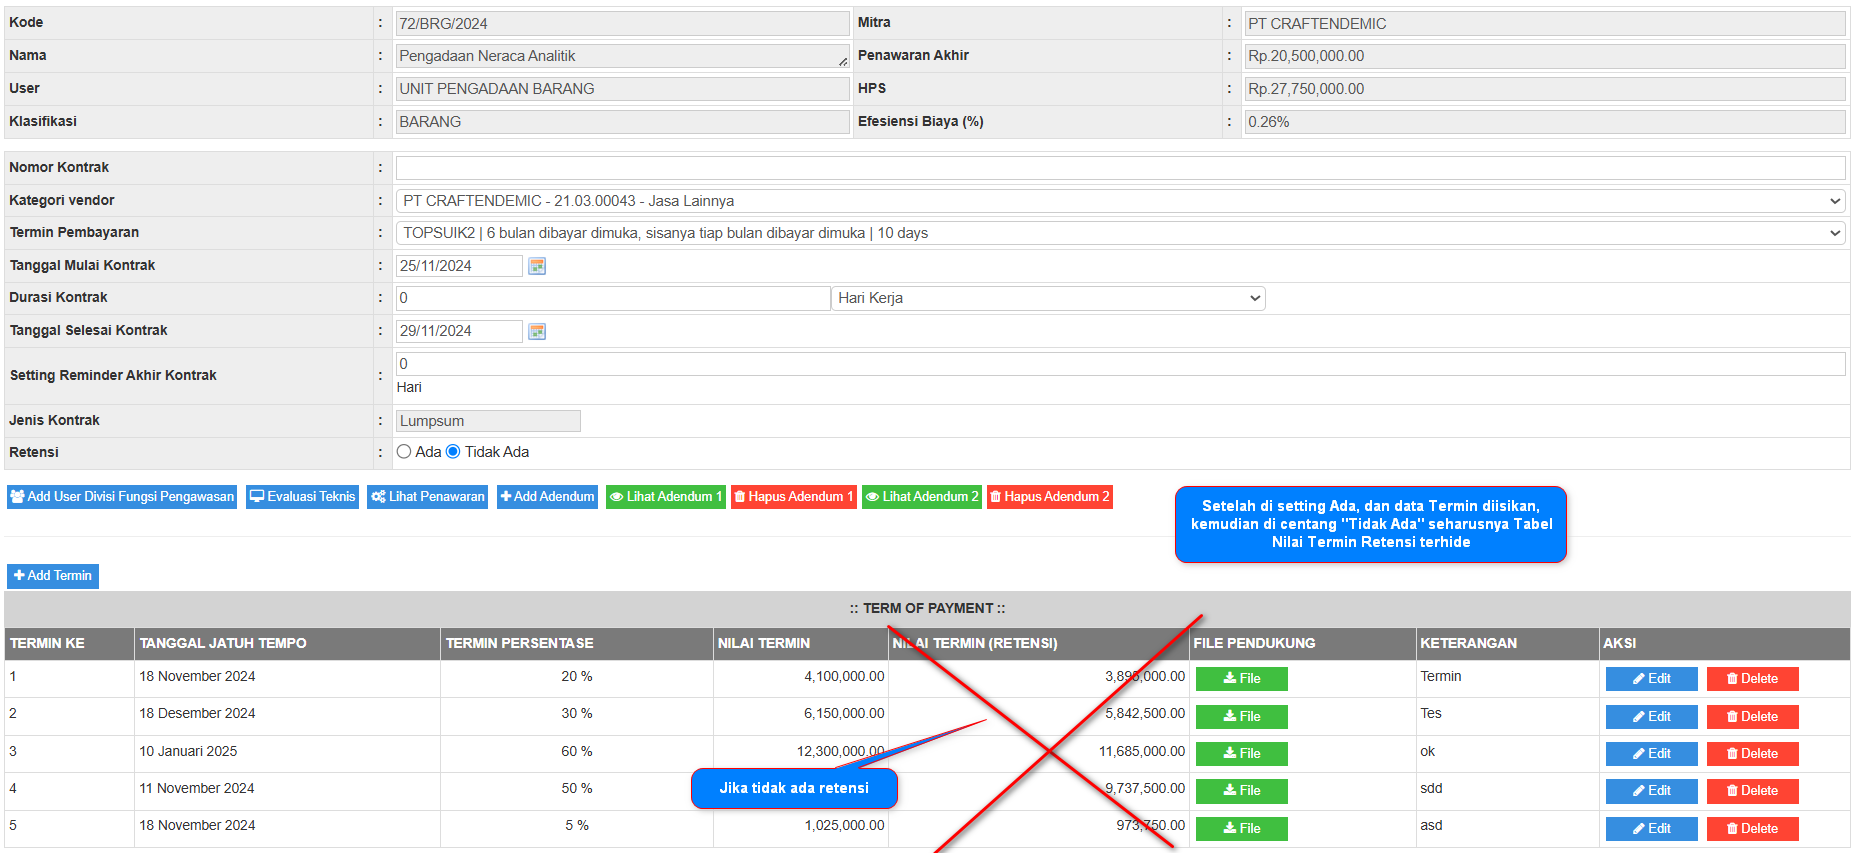1855x853 pixels.
Task: Click the Add Termin button
Action: [x=53, y=576]
